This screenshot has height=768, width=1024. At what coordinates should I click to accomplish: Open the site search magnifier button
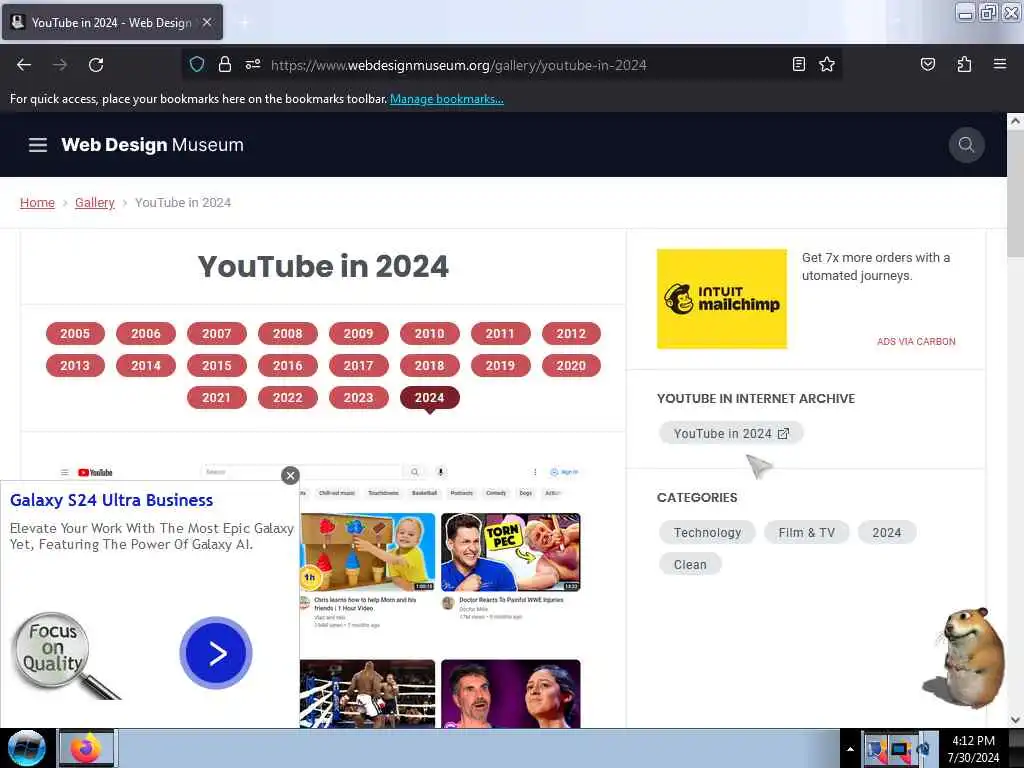pyautogui.click(x=967, y=144)
